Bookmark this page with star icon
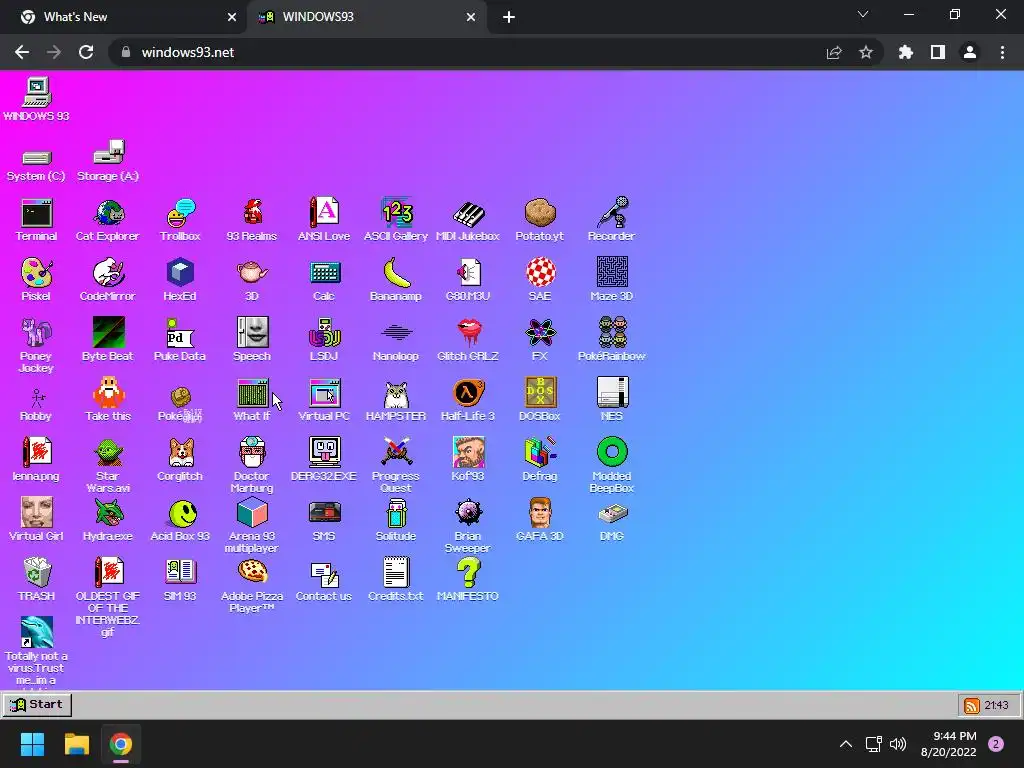Viewport: 1024px width, 768px height. (866, 52)
